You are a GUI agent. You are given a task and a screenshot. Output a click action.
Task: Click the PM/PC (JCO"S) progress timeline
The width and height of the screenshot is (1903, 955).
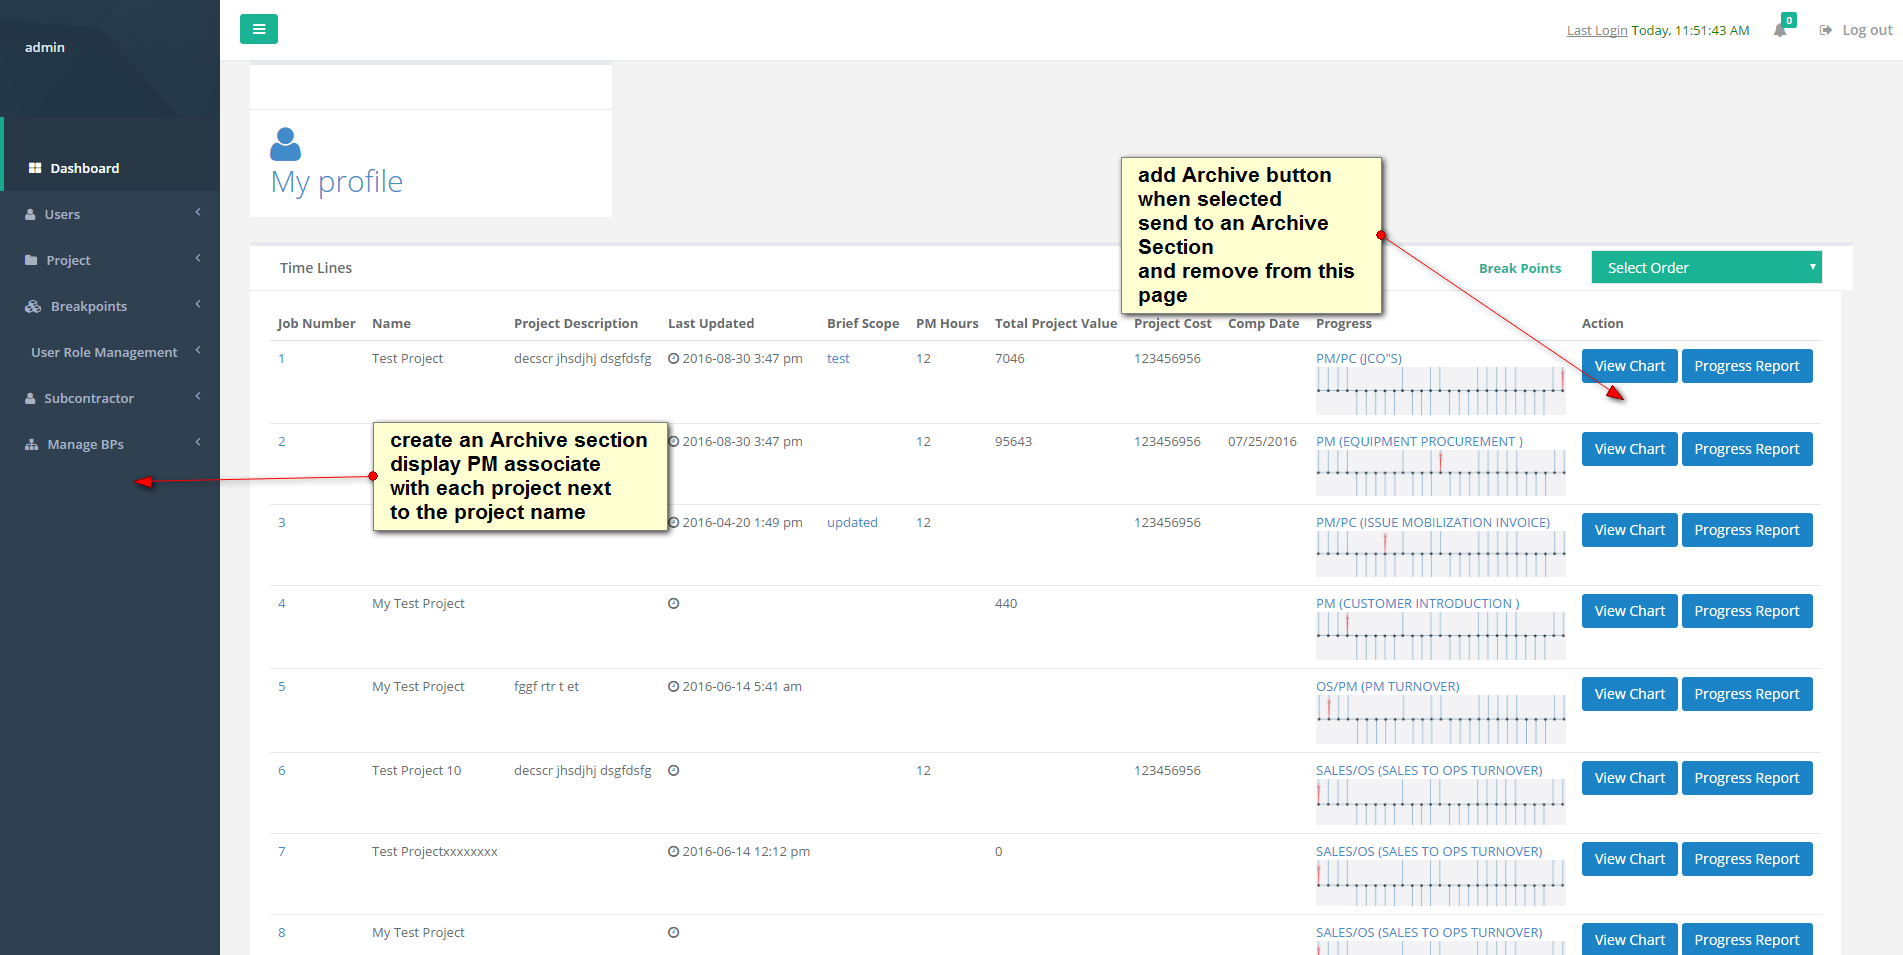tap(1441, 391)
